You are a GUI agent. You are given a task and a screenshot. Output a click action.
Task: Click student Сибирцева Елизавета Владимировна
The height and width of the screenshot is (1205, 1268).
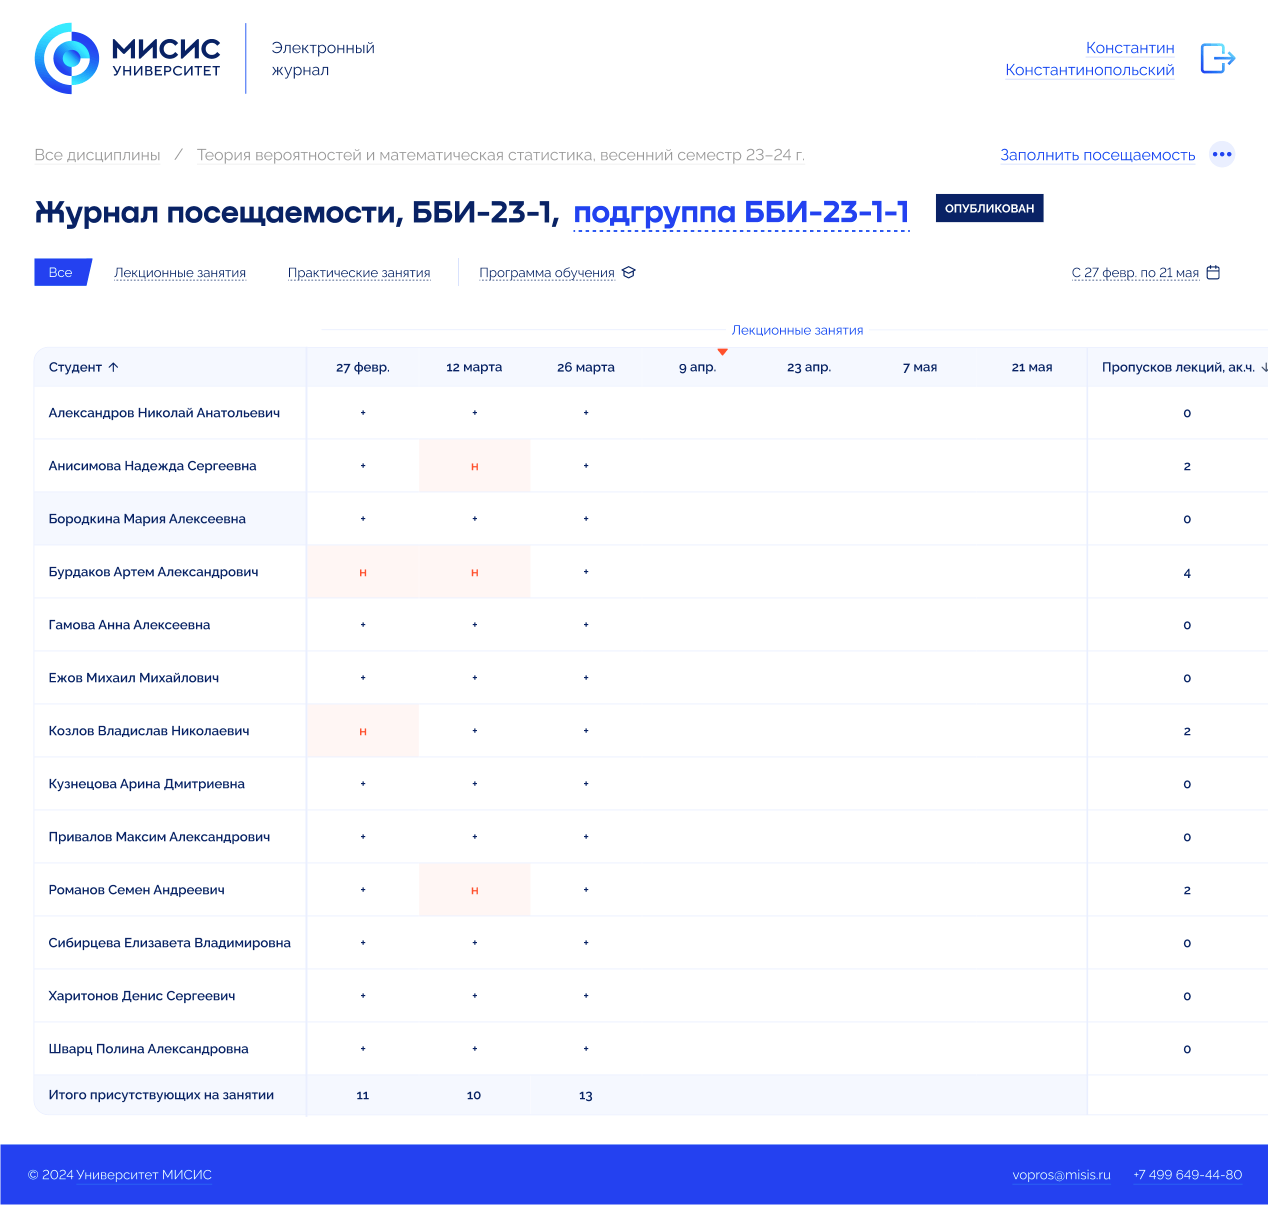170,943
